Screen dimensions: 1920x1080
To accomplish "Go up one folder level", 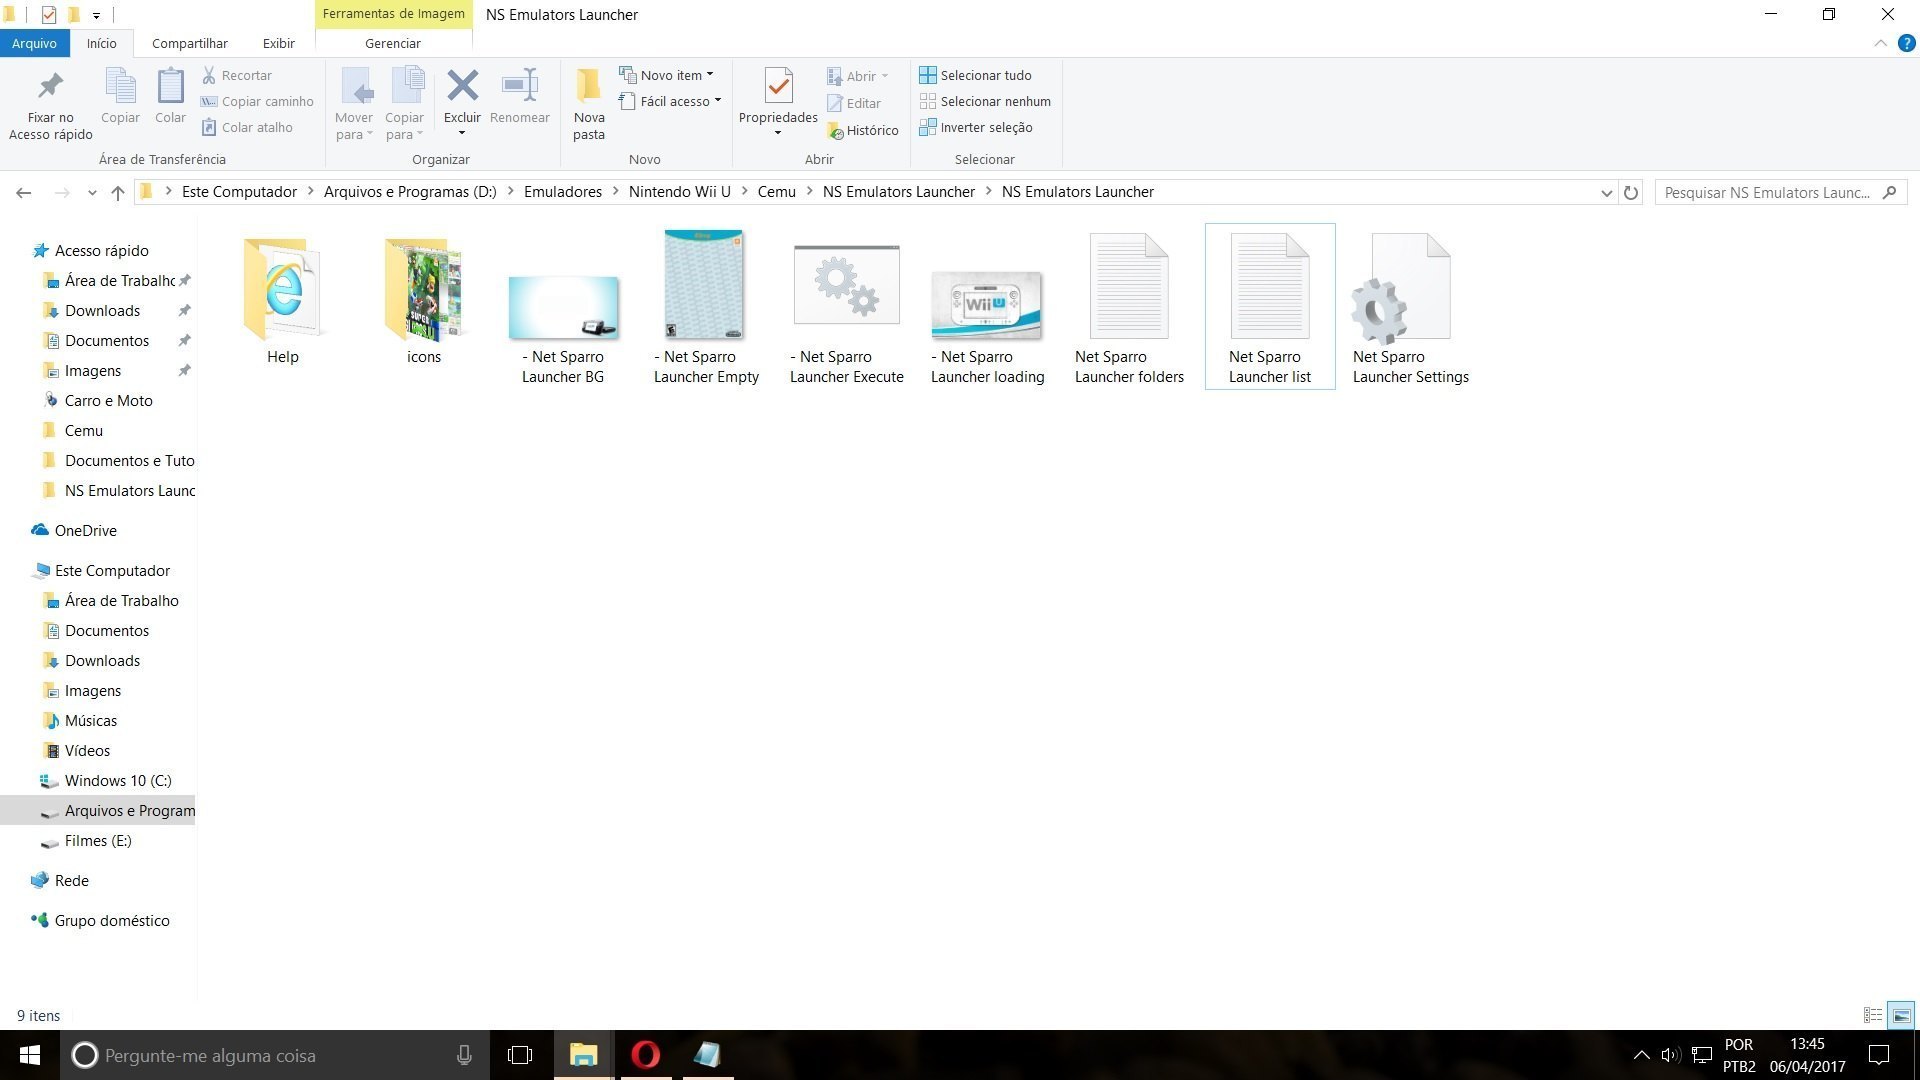I will tap(118, 192).
